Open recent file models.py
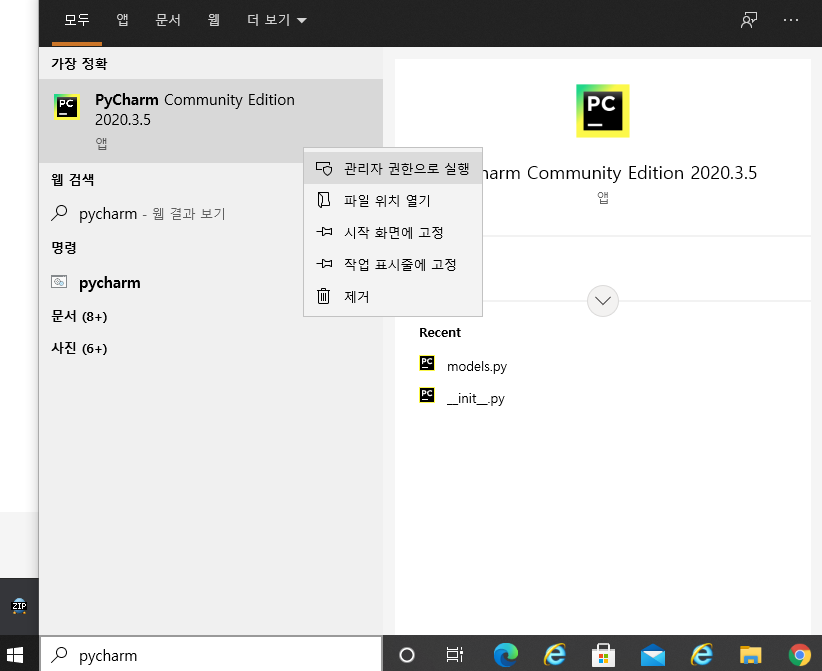This screenshot has width=822, height=671. [477, 366]
